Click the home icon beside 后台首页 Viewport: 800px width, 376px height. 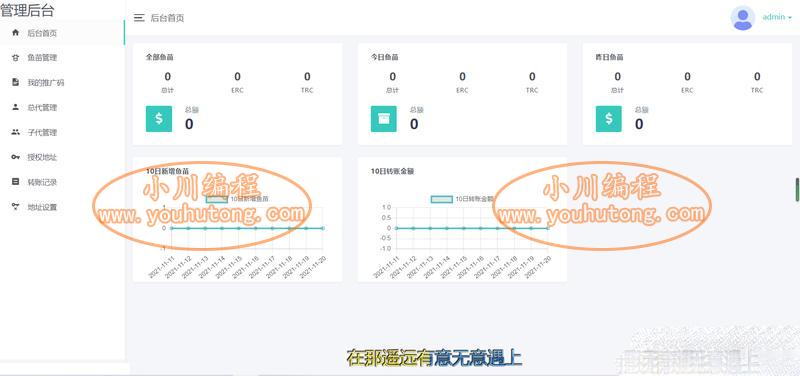[x=15, y=33]
